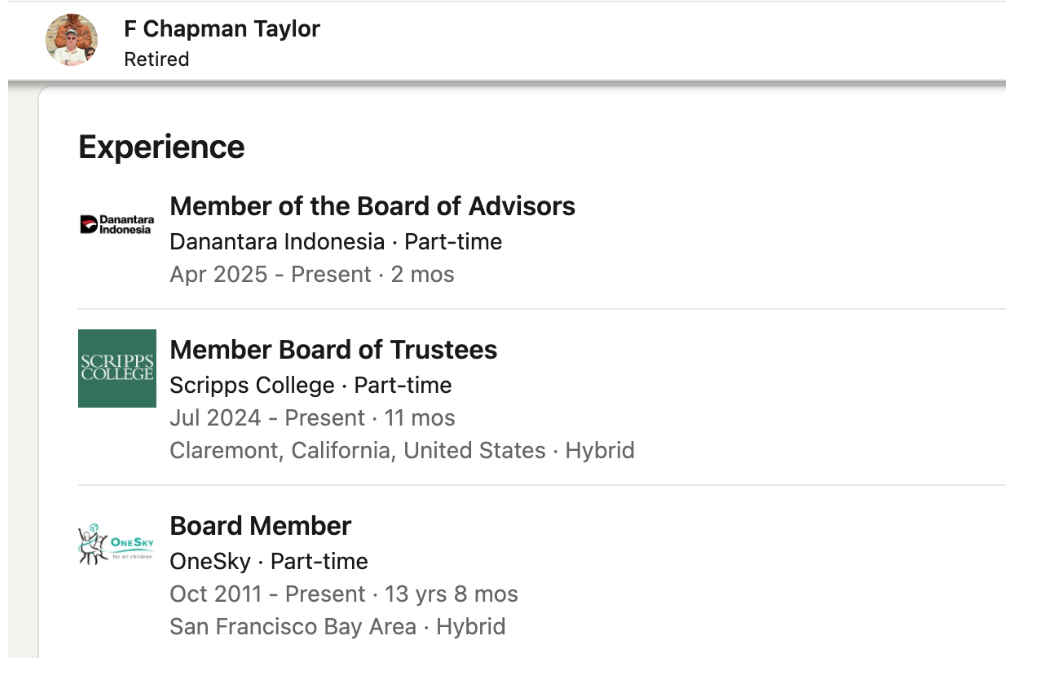1062x678 pixels.
Task: Click the Retired headline under the name
Action: [156, 59]
